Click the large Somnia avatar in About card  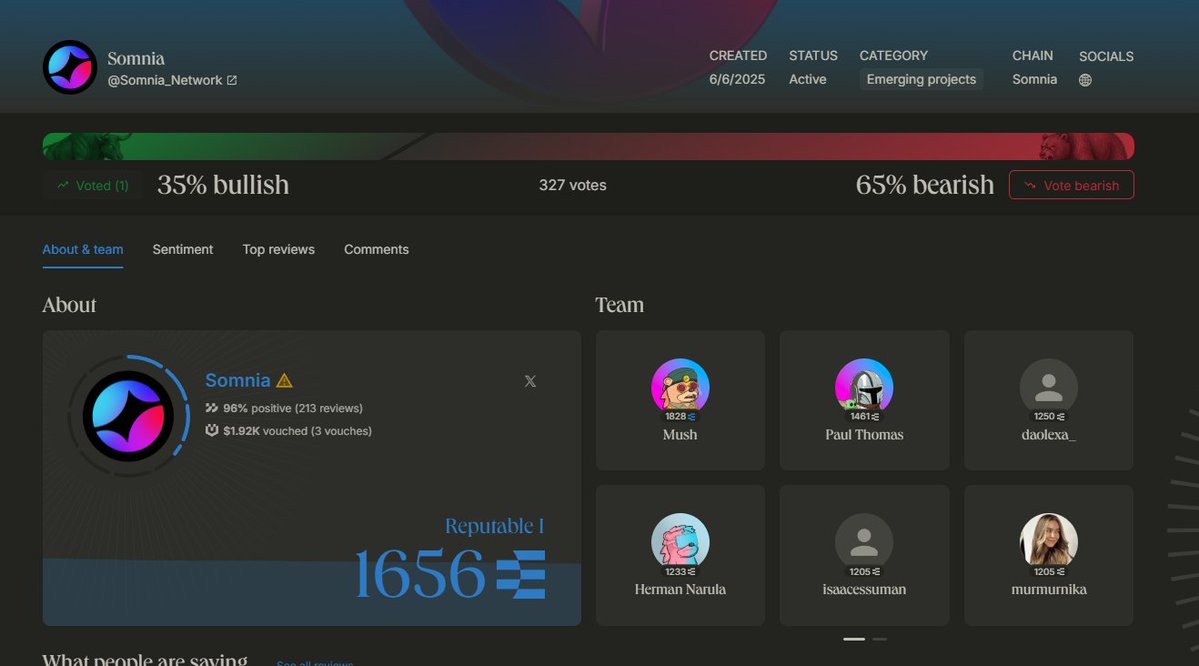128,416
